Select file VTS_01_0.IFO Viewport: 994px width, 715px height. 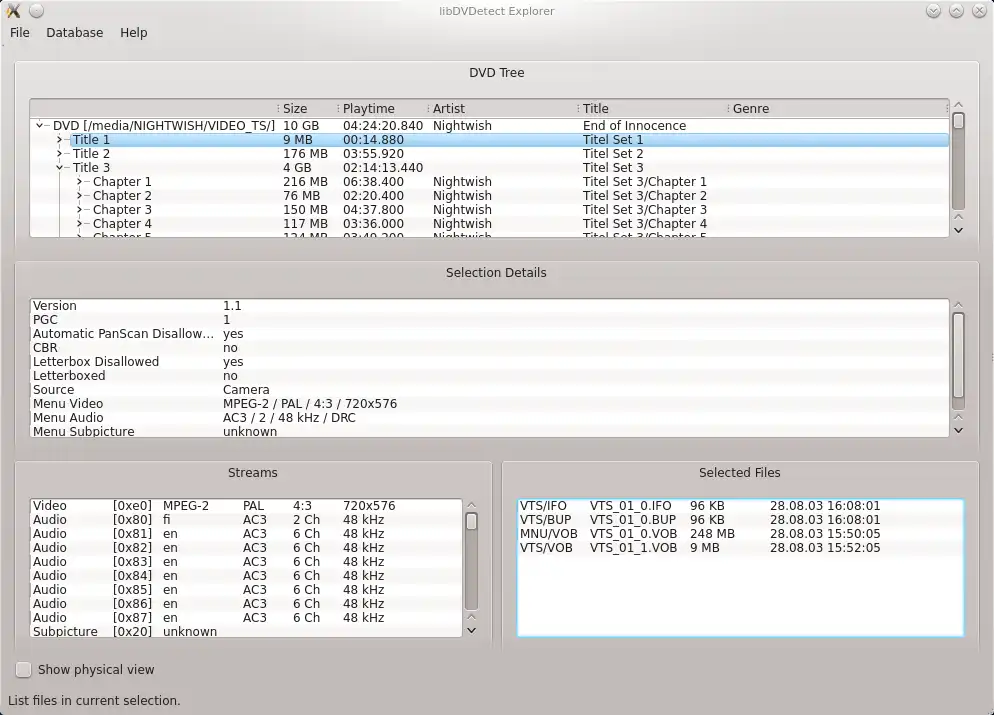740,505
